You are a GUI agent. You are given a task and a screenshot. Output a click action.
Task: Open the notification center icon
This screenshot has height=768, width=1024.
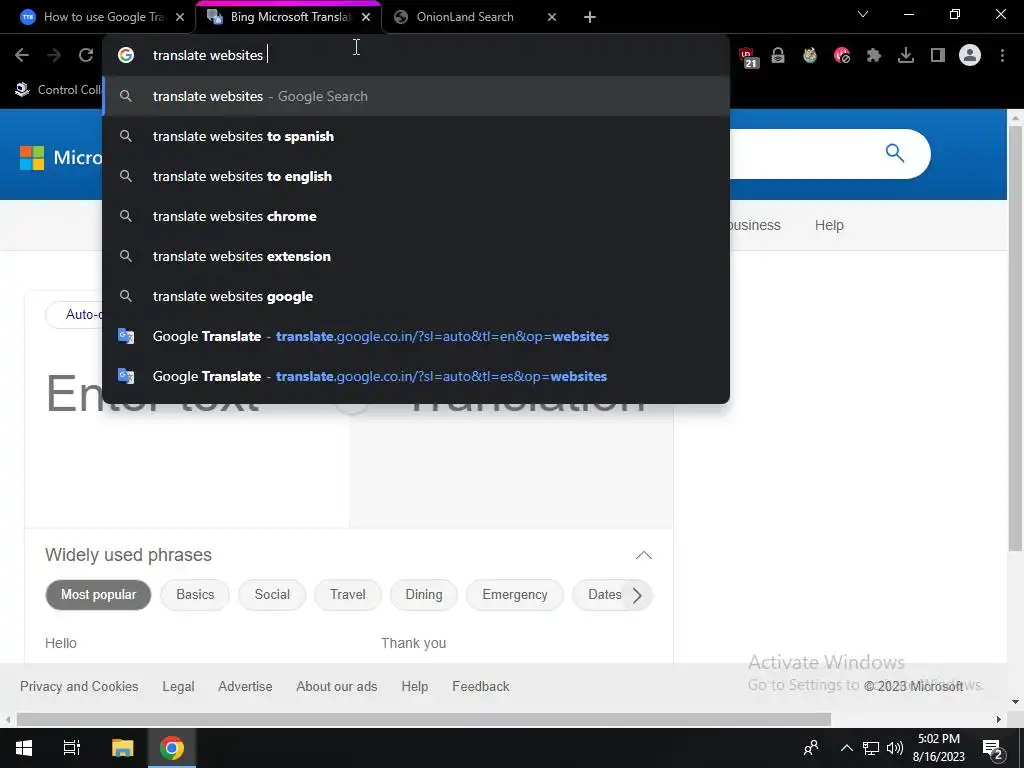pyautogui.click(x=993, y=749)
